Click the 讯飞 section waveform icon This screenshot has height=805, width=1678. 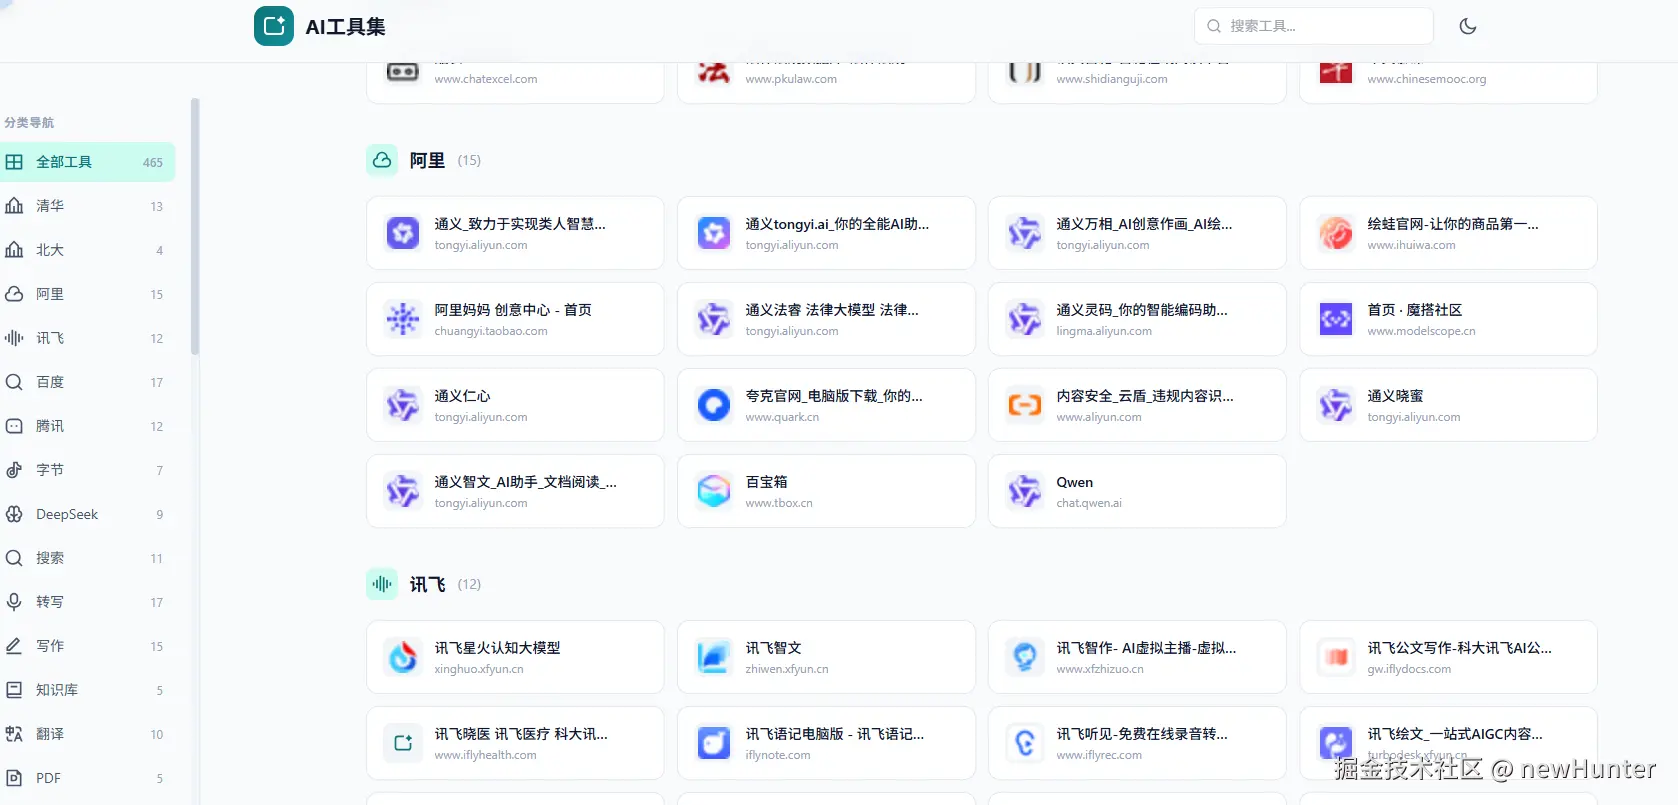point(382,584)
